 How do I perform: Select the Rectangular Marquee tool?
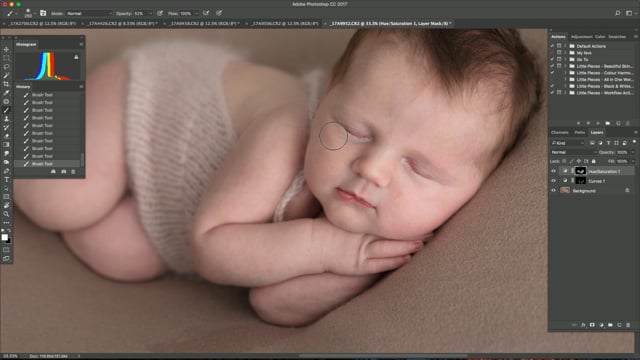tap(6, 58)
